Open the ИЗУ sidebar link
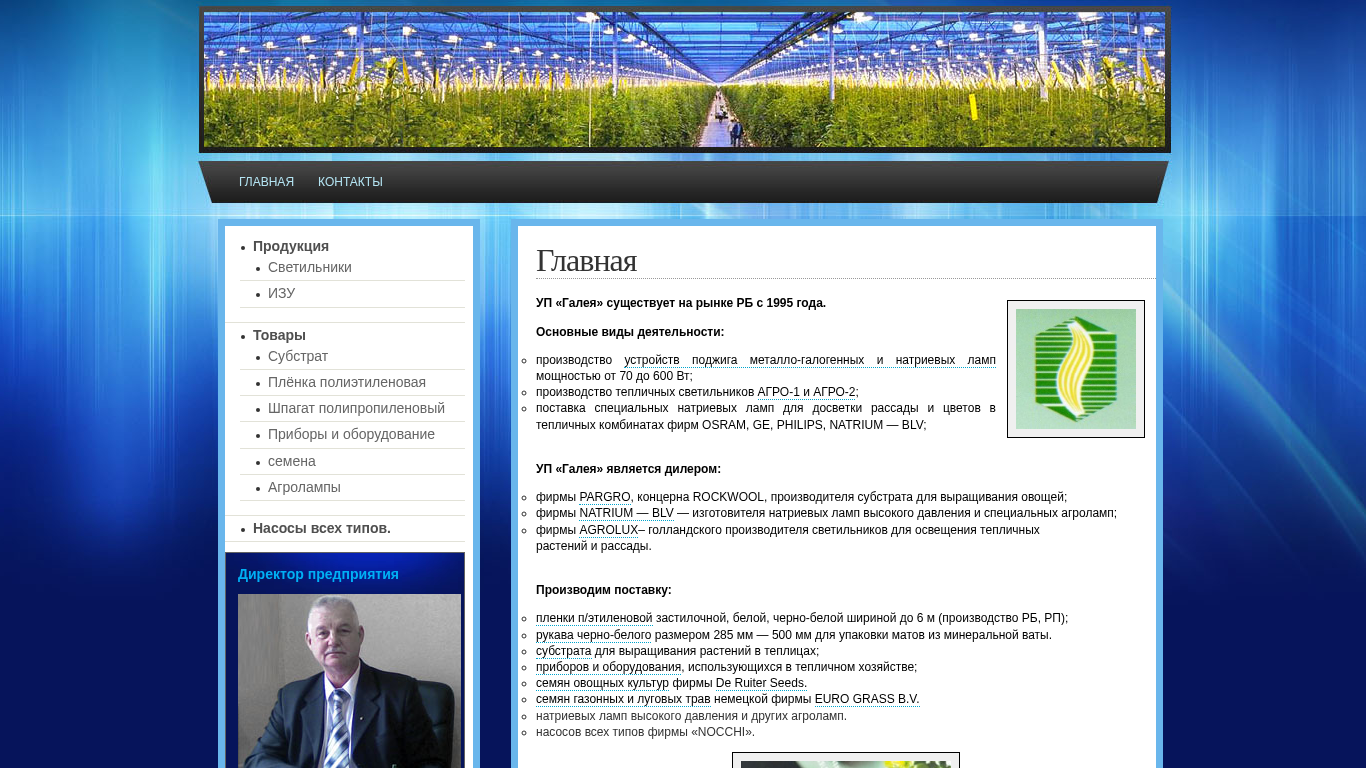This screenshot has height=768, width=1366. 281,293
